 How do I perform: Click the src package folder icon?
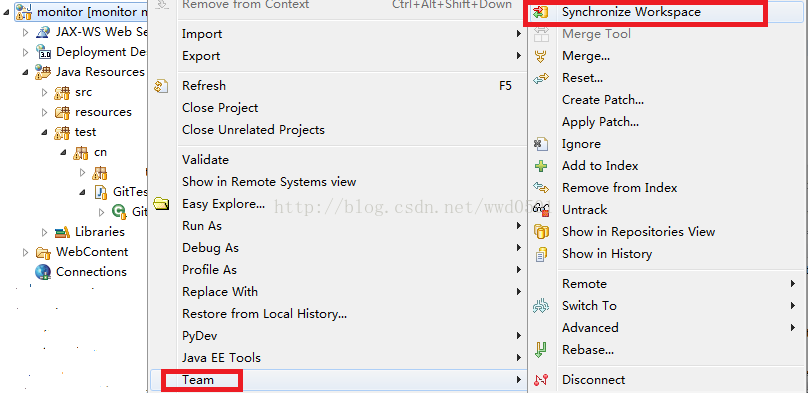pyautogui.click(x=62, y=92)
